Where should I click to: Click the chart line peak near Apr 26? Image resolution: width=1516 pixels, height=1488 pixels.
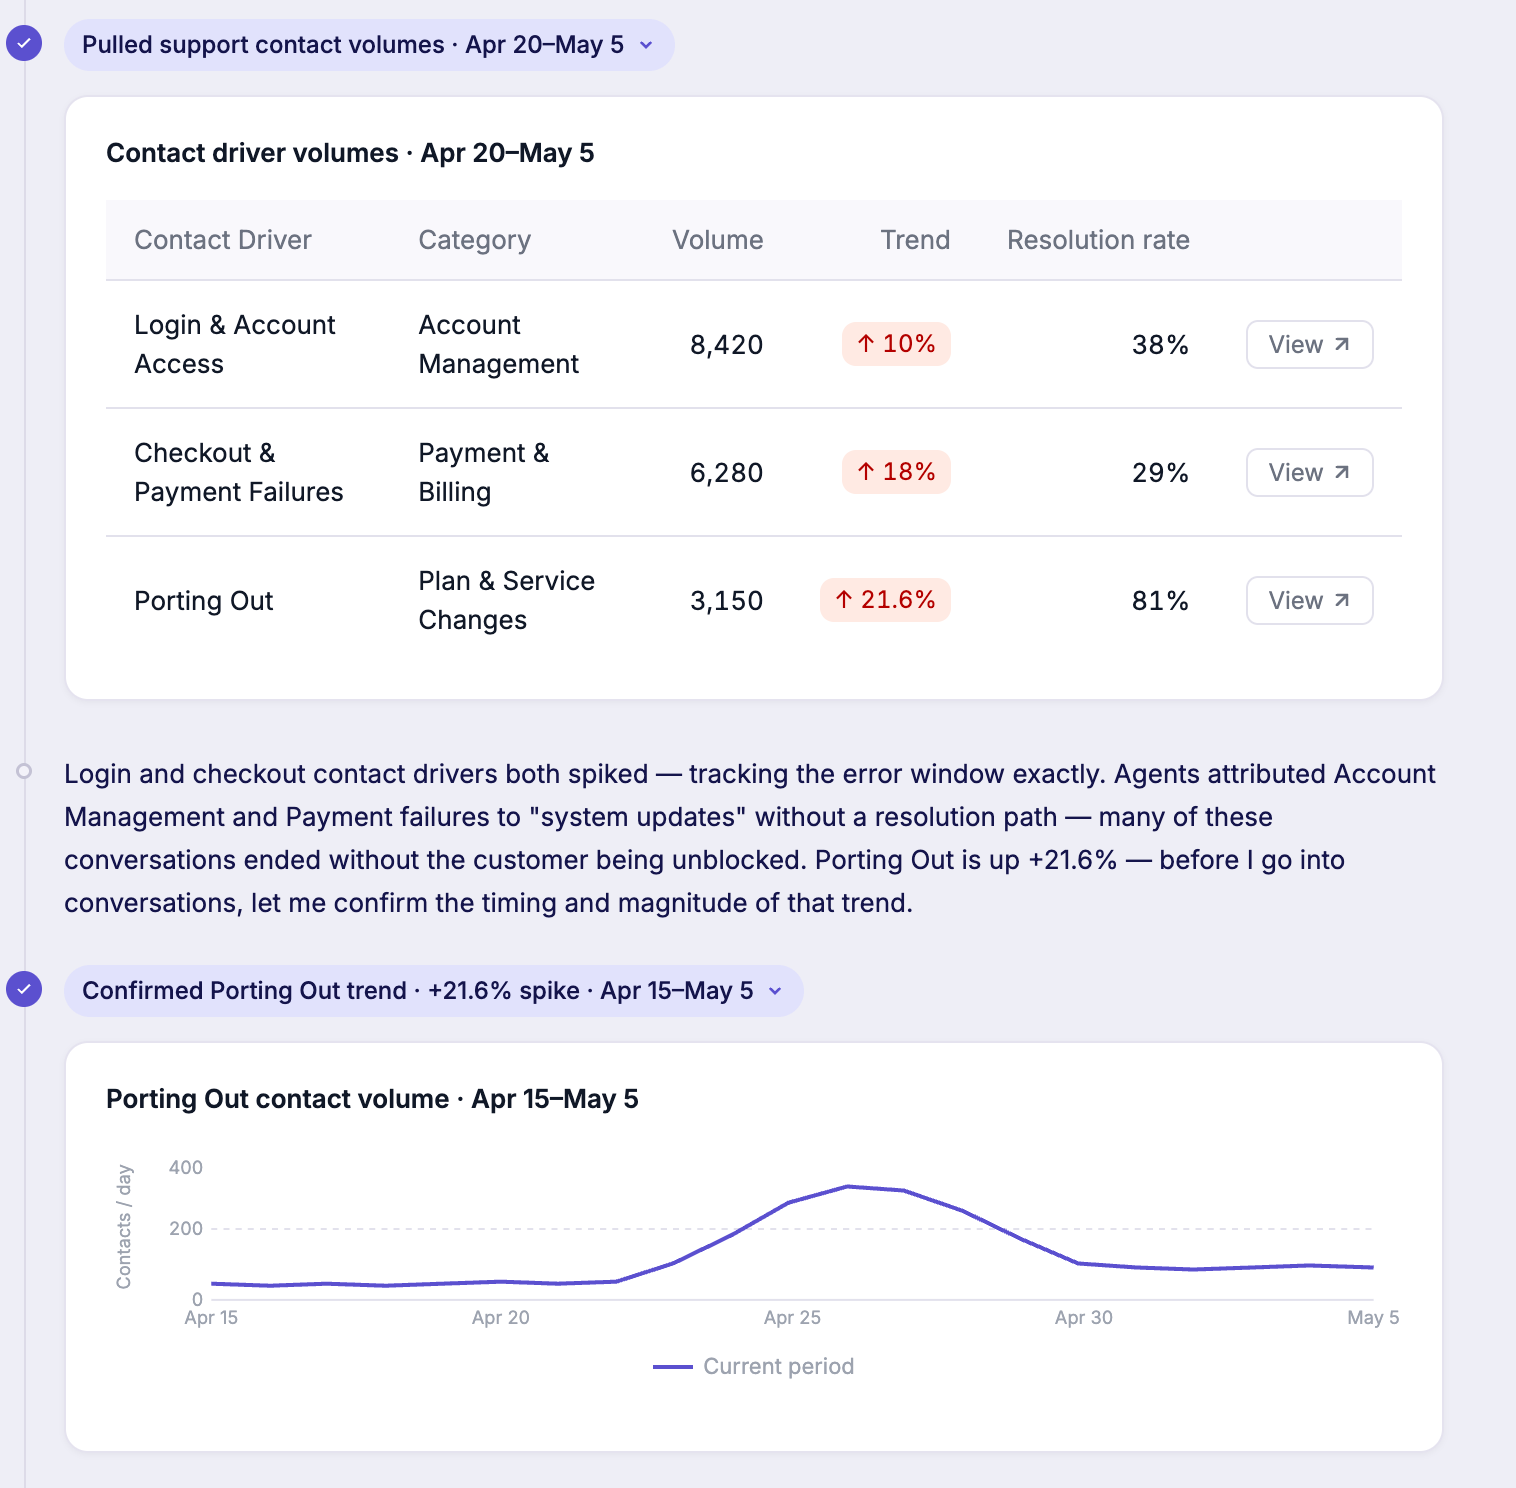point(848,1187)
